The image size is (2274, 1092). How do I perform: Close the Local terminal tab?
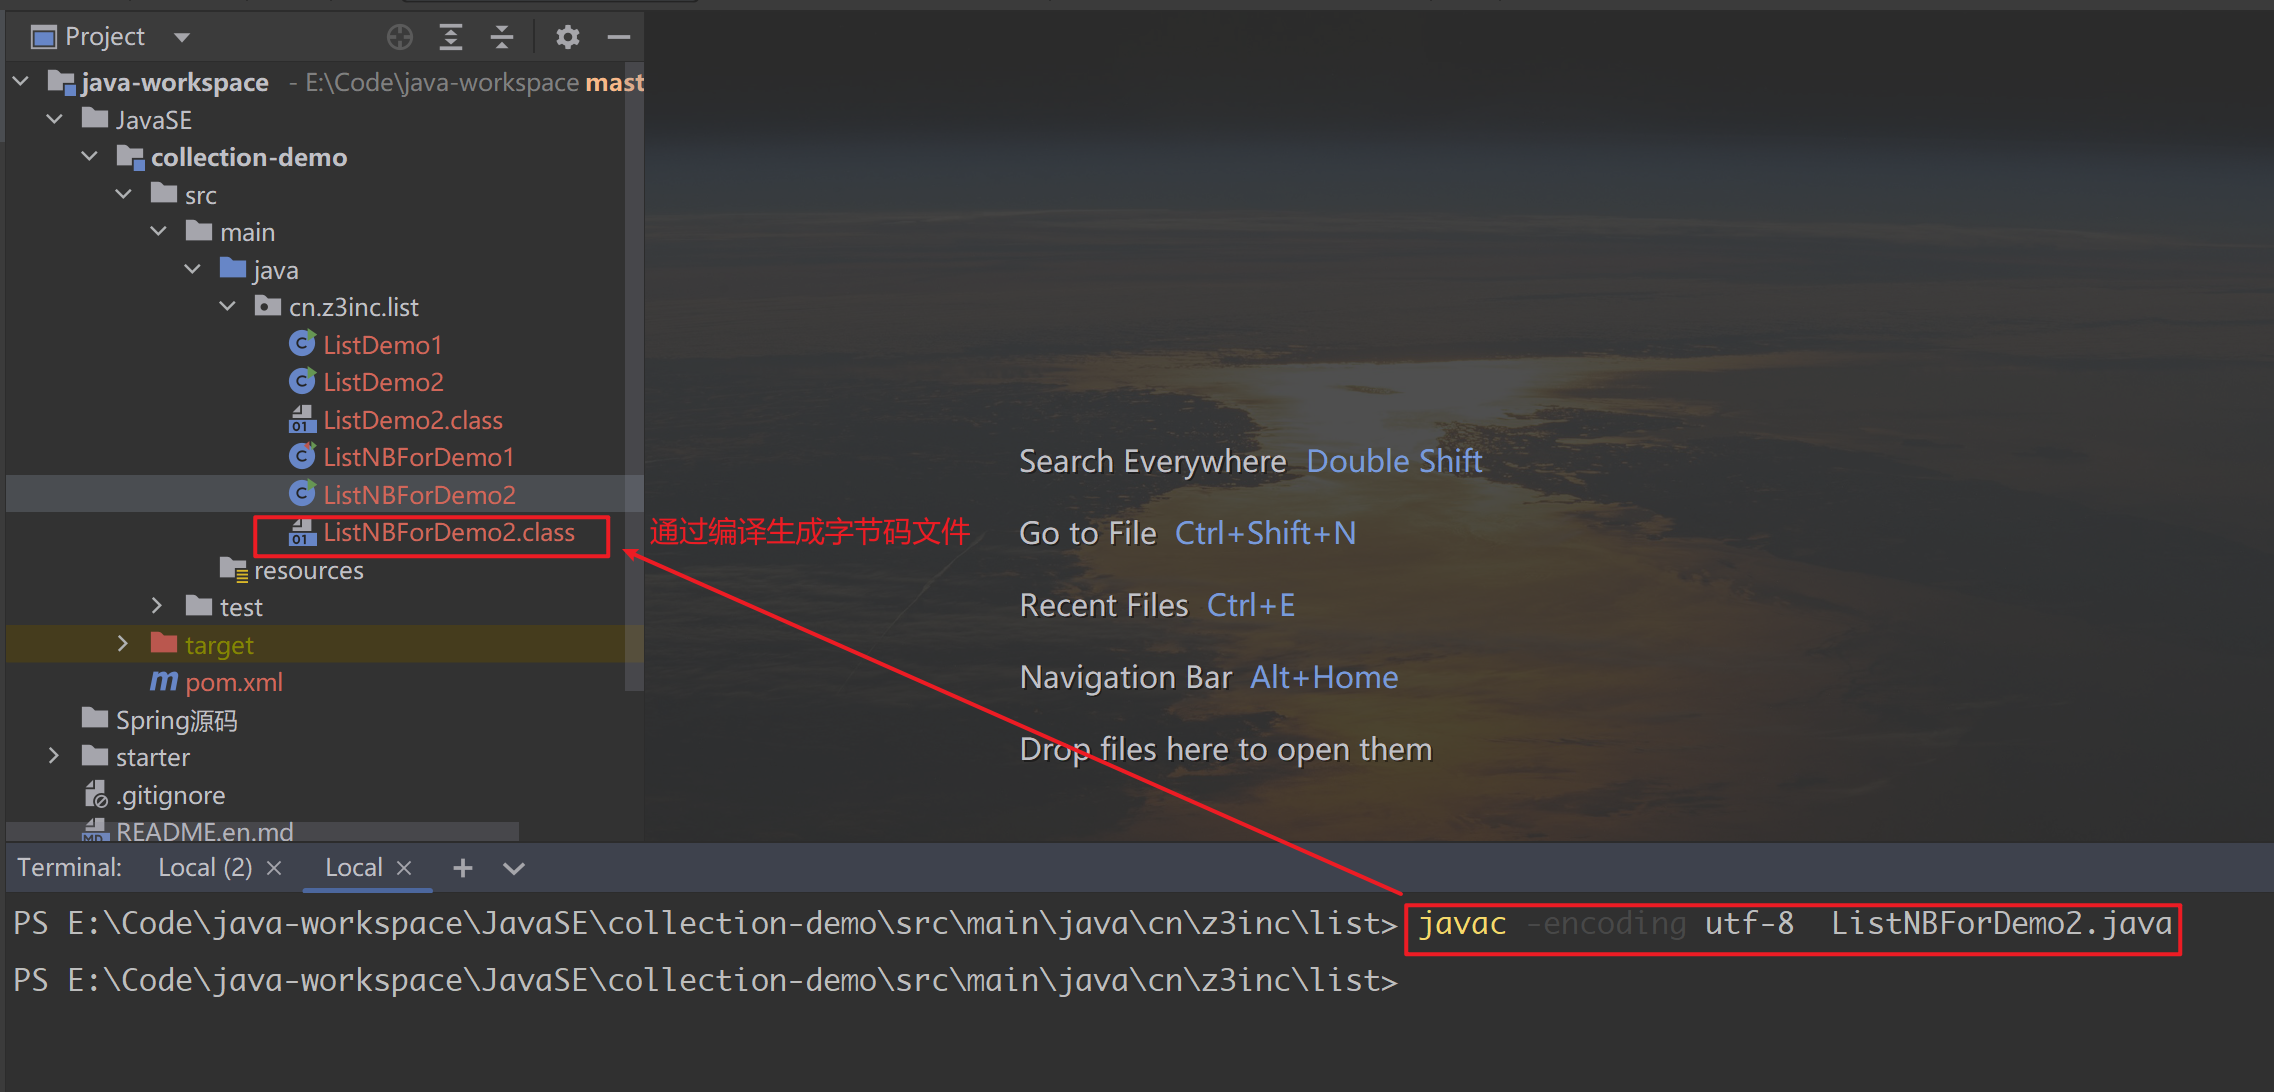coord(404,868)
